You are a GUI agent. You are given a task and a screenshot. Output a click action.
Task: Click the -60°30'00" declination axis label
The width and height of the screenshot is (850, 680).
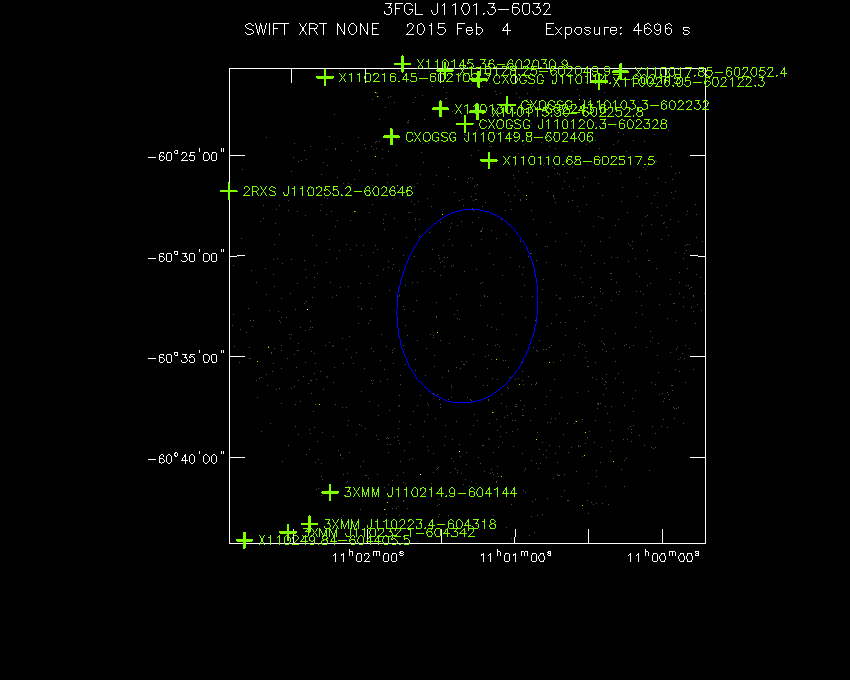[186, 256]
